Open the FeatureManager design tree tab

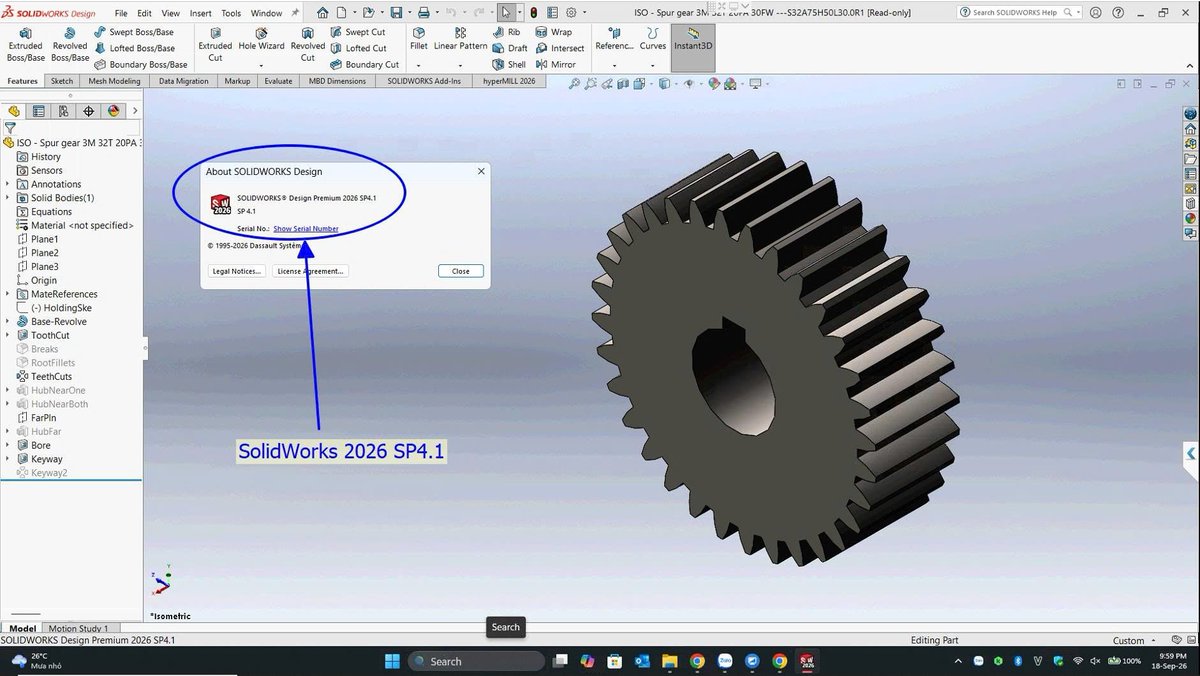(x=14, y=111)
